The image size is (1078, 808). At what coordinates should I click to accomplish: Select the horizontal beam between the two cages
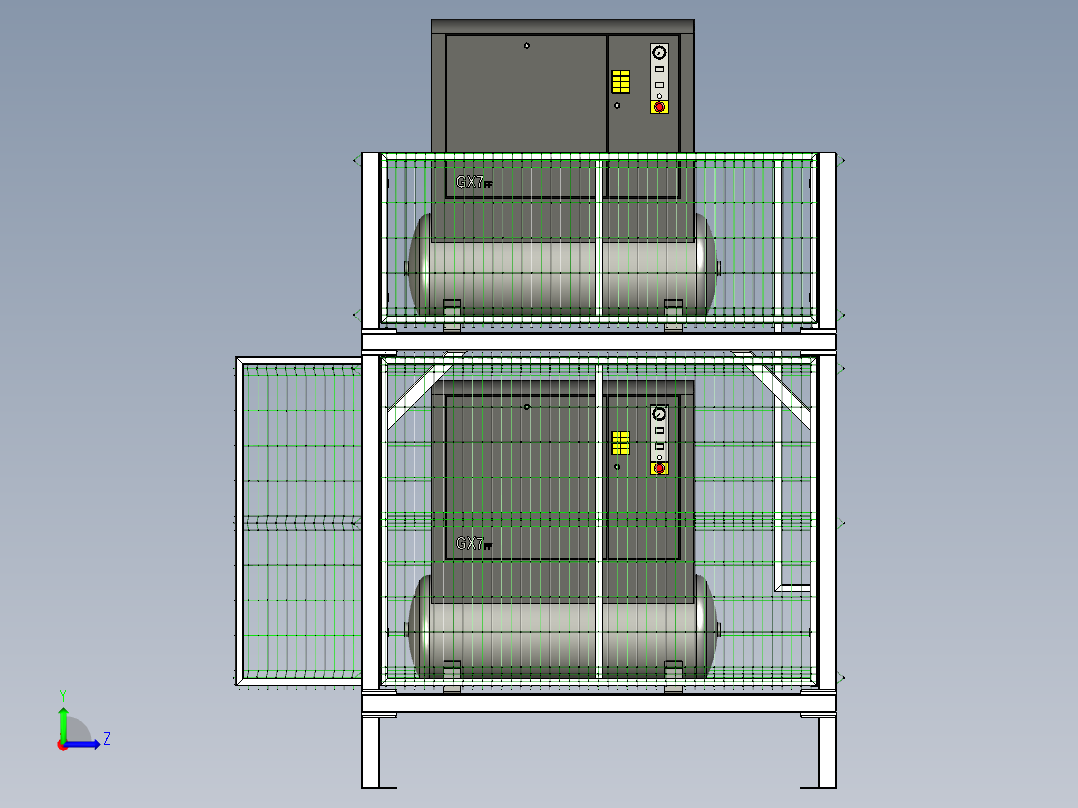pos(599,342)
